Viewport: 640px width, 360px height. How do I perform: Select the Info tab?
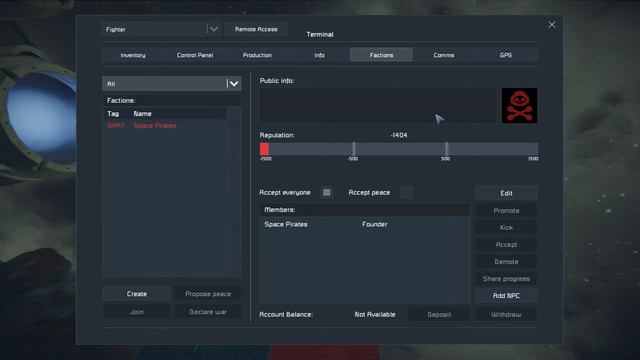pyautogui.click(x=319, y=55)
